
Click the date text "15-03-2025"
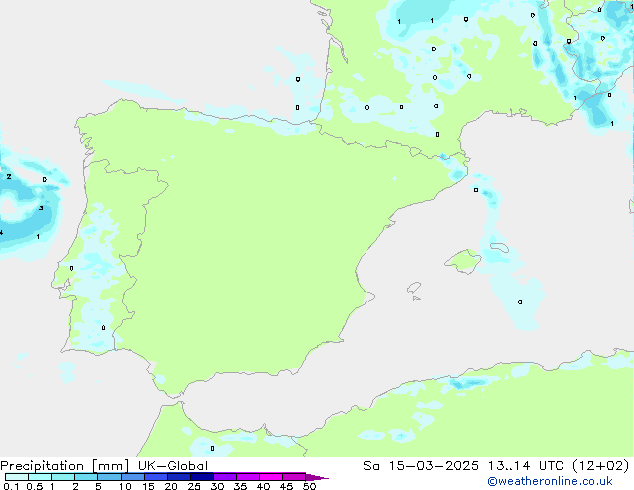pyautogui.click(x=433, y=466)
